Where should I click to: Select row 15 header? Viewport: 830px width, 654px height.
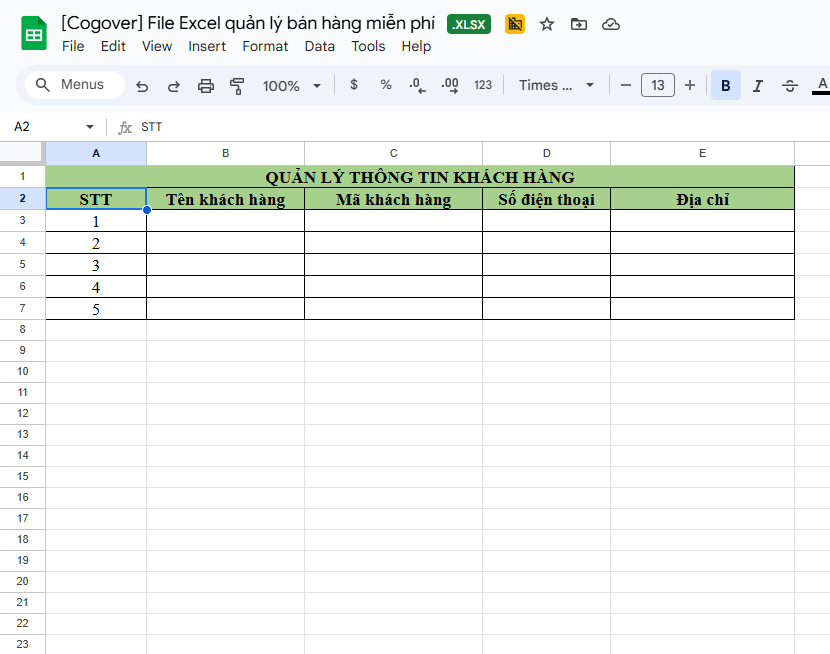point(22,476)
